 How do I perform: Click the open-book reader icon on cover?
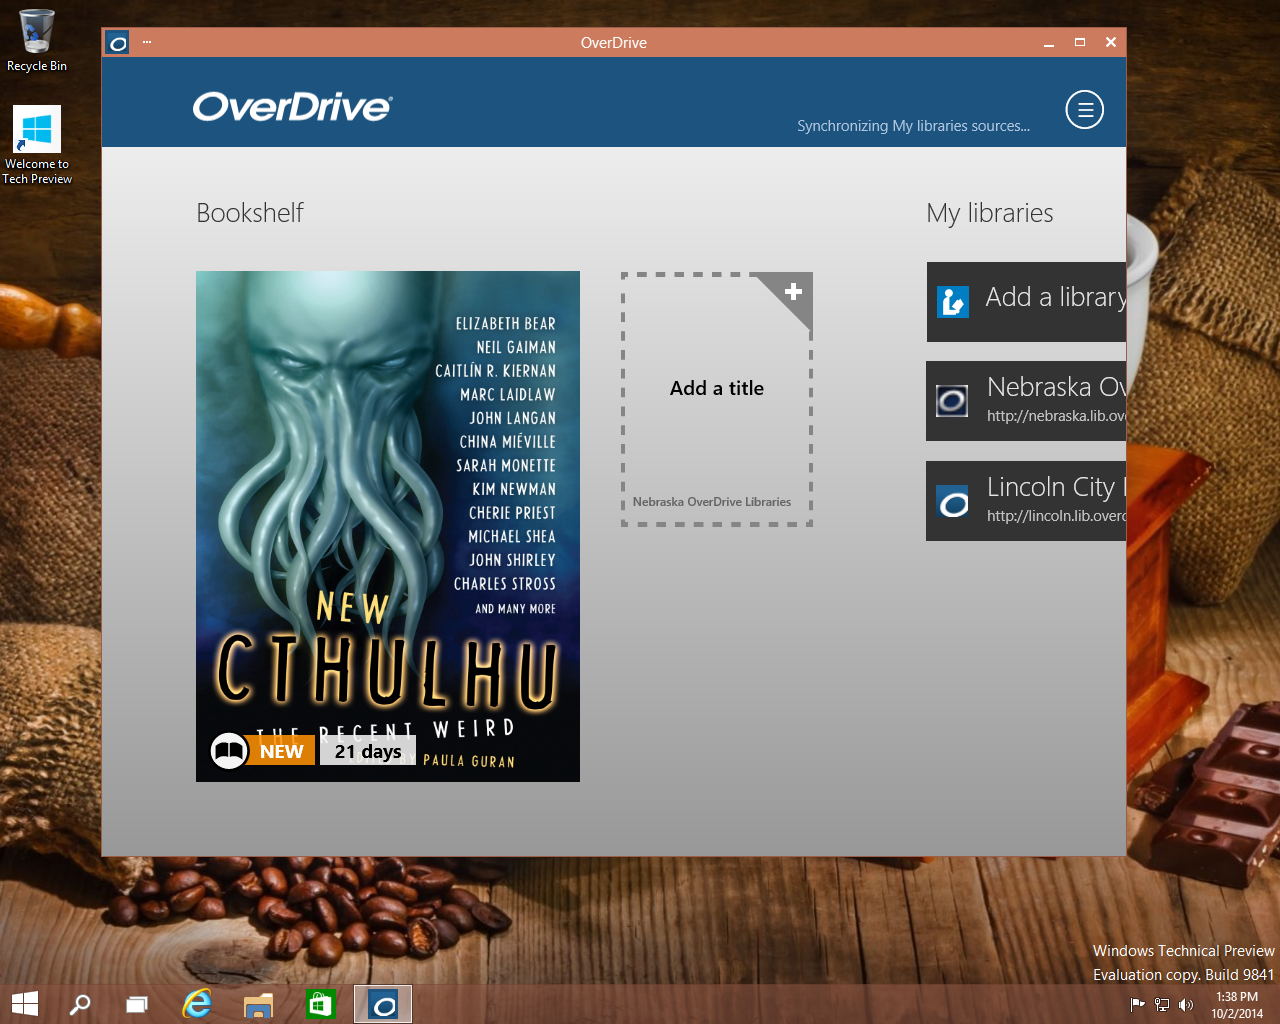click(x=229, y=751)
